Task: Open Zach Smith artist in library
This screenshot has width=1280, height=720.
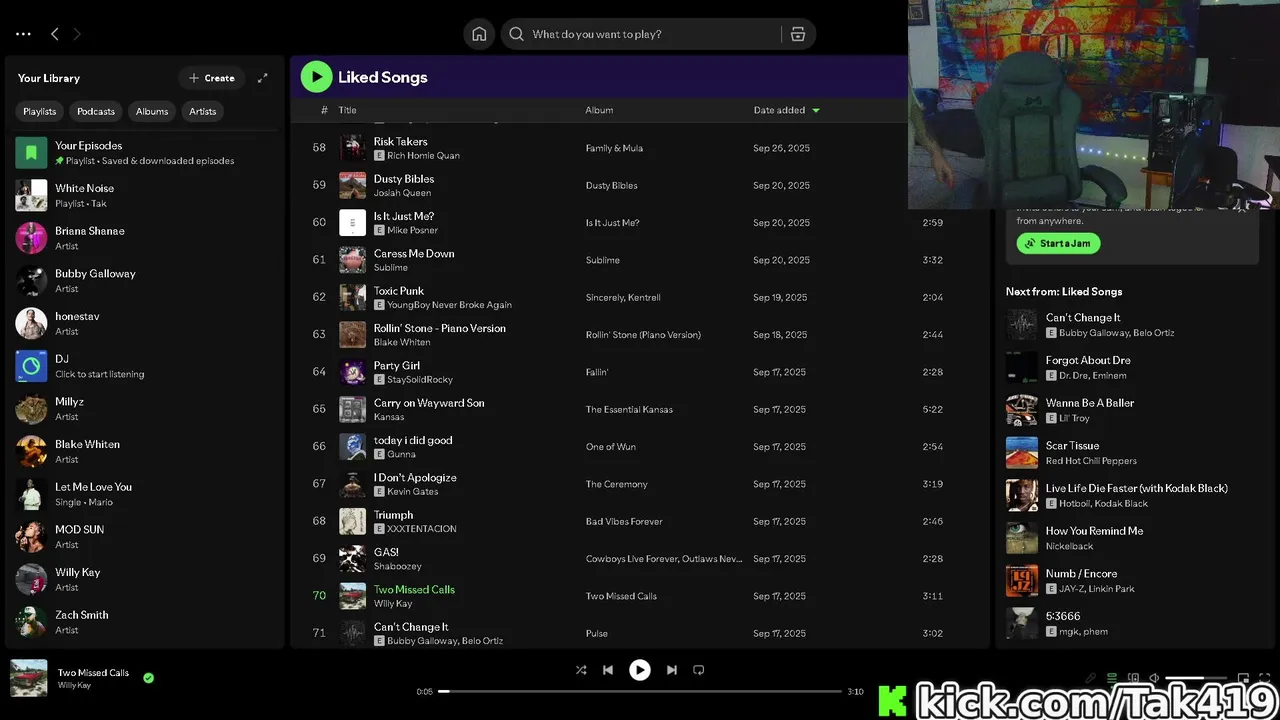Action: [x=145, y=622]
